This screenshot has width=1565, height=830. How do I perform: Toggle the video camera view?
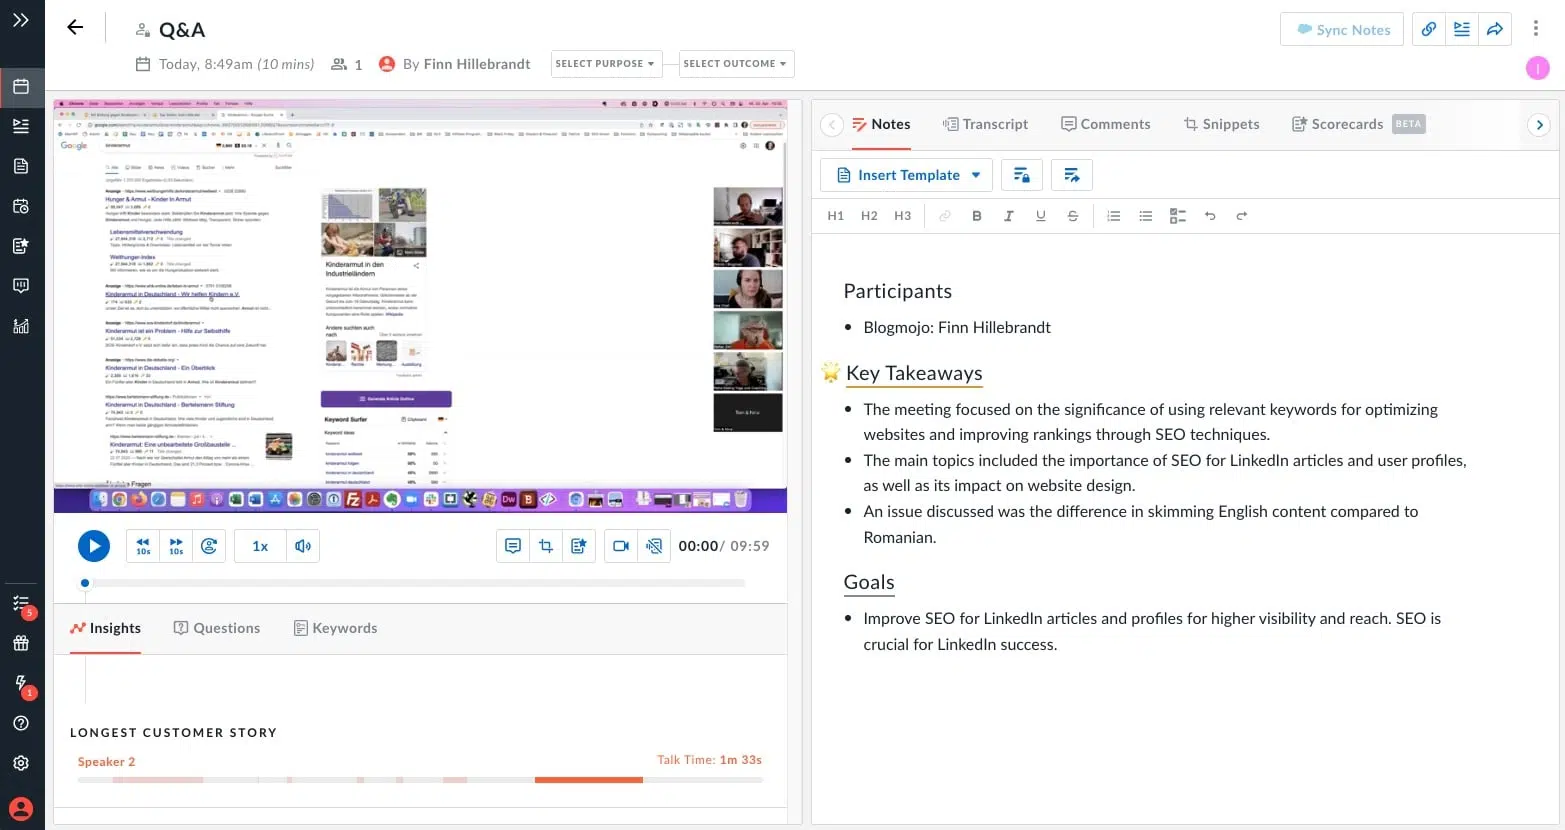point(621,546)
